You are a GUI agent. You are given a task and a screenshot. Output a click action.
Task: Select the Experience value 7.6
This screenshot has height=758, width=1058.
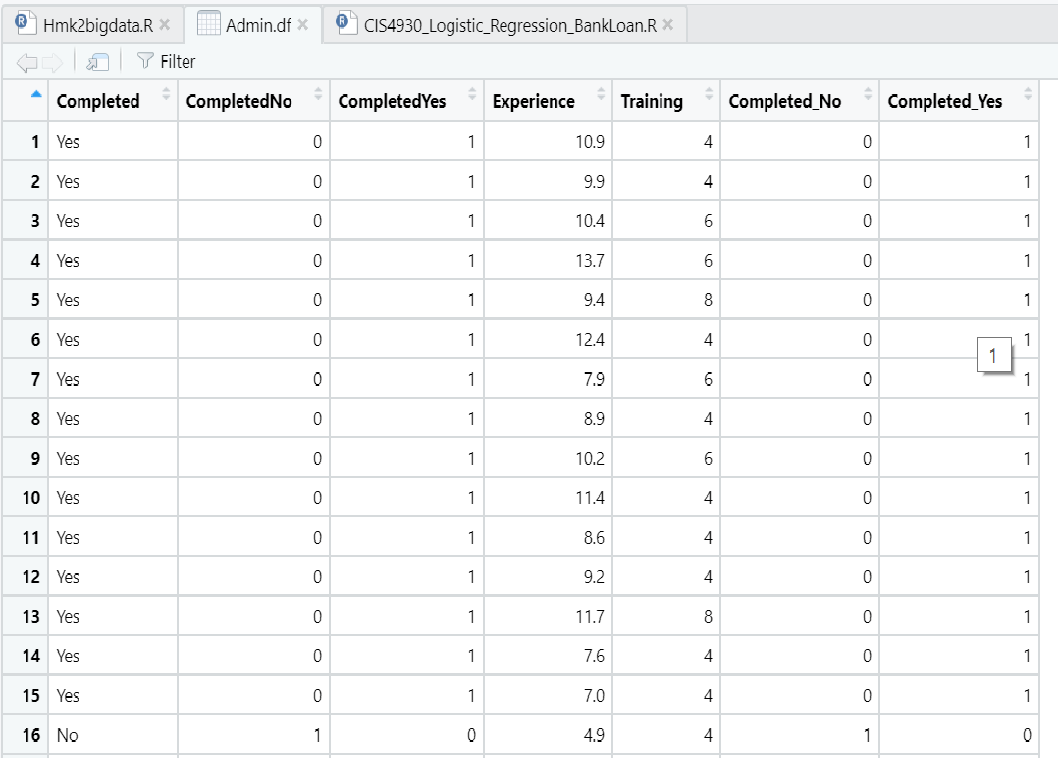[x=594, y=655]
